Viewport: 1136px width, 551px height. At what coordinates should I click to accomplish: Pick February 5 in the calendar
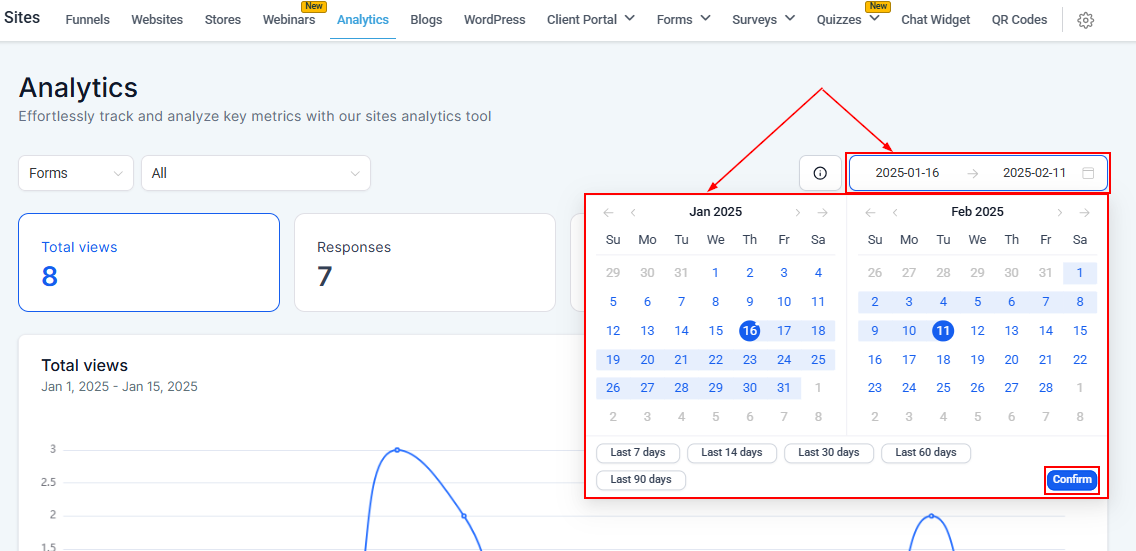tap(977, 302)
